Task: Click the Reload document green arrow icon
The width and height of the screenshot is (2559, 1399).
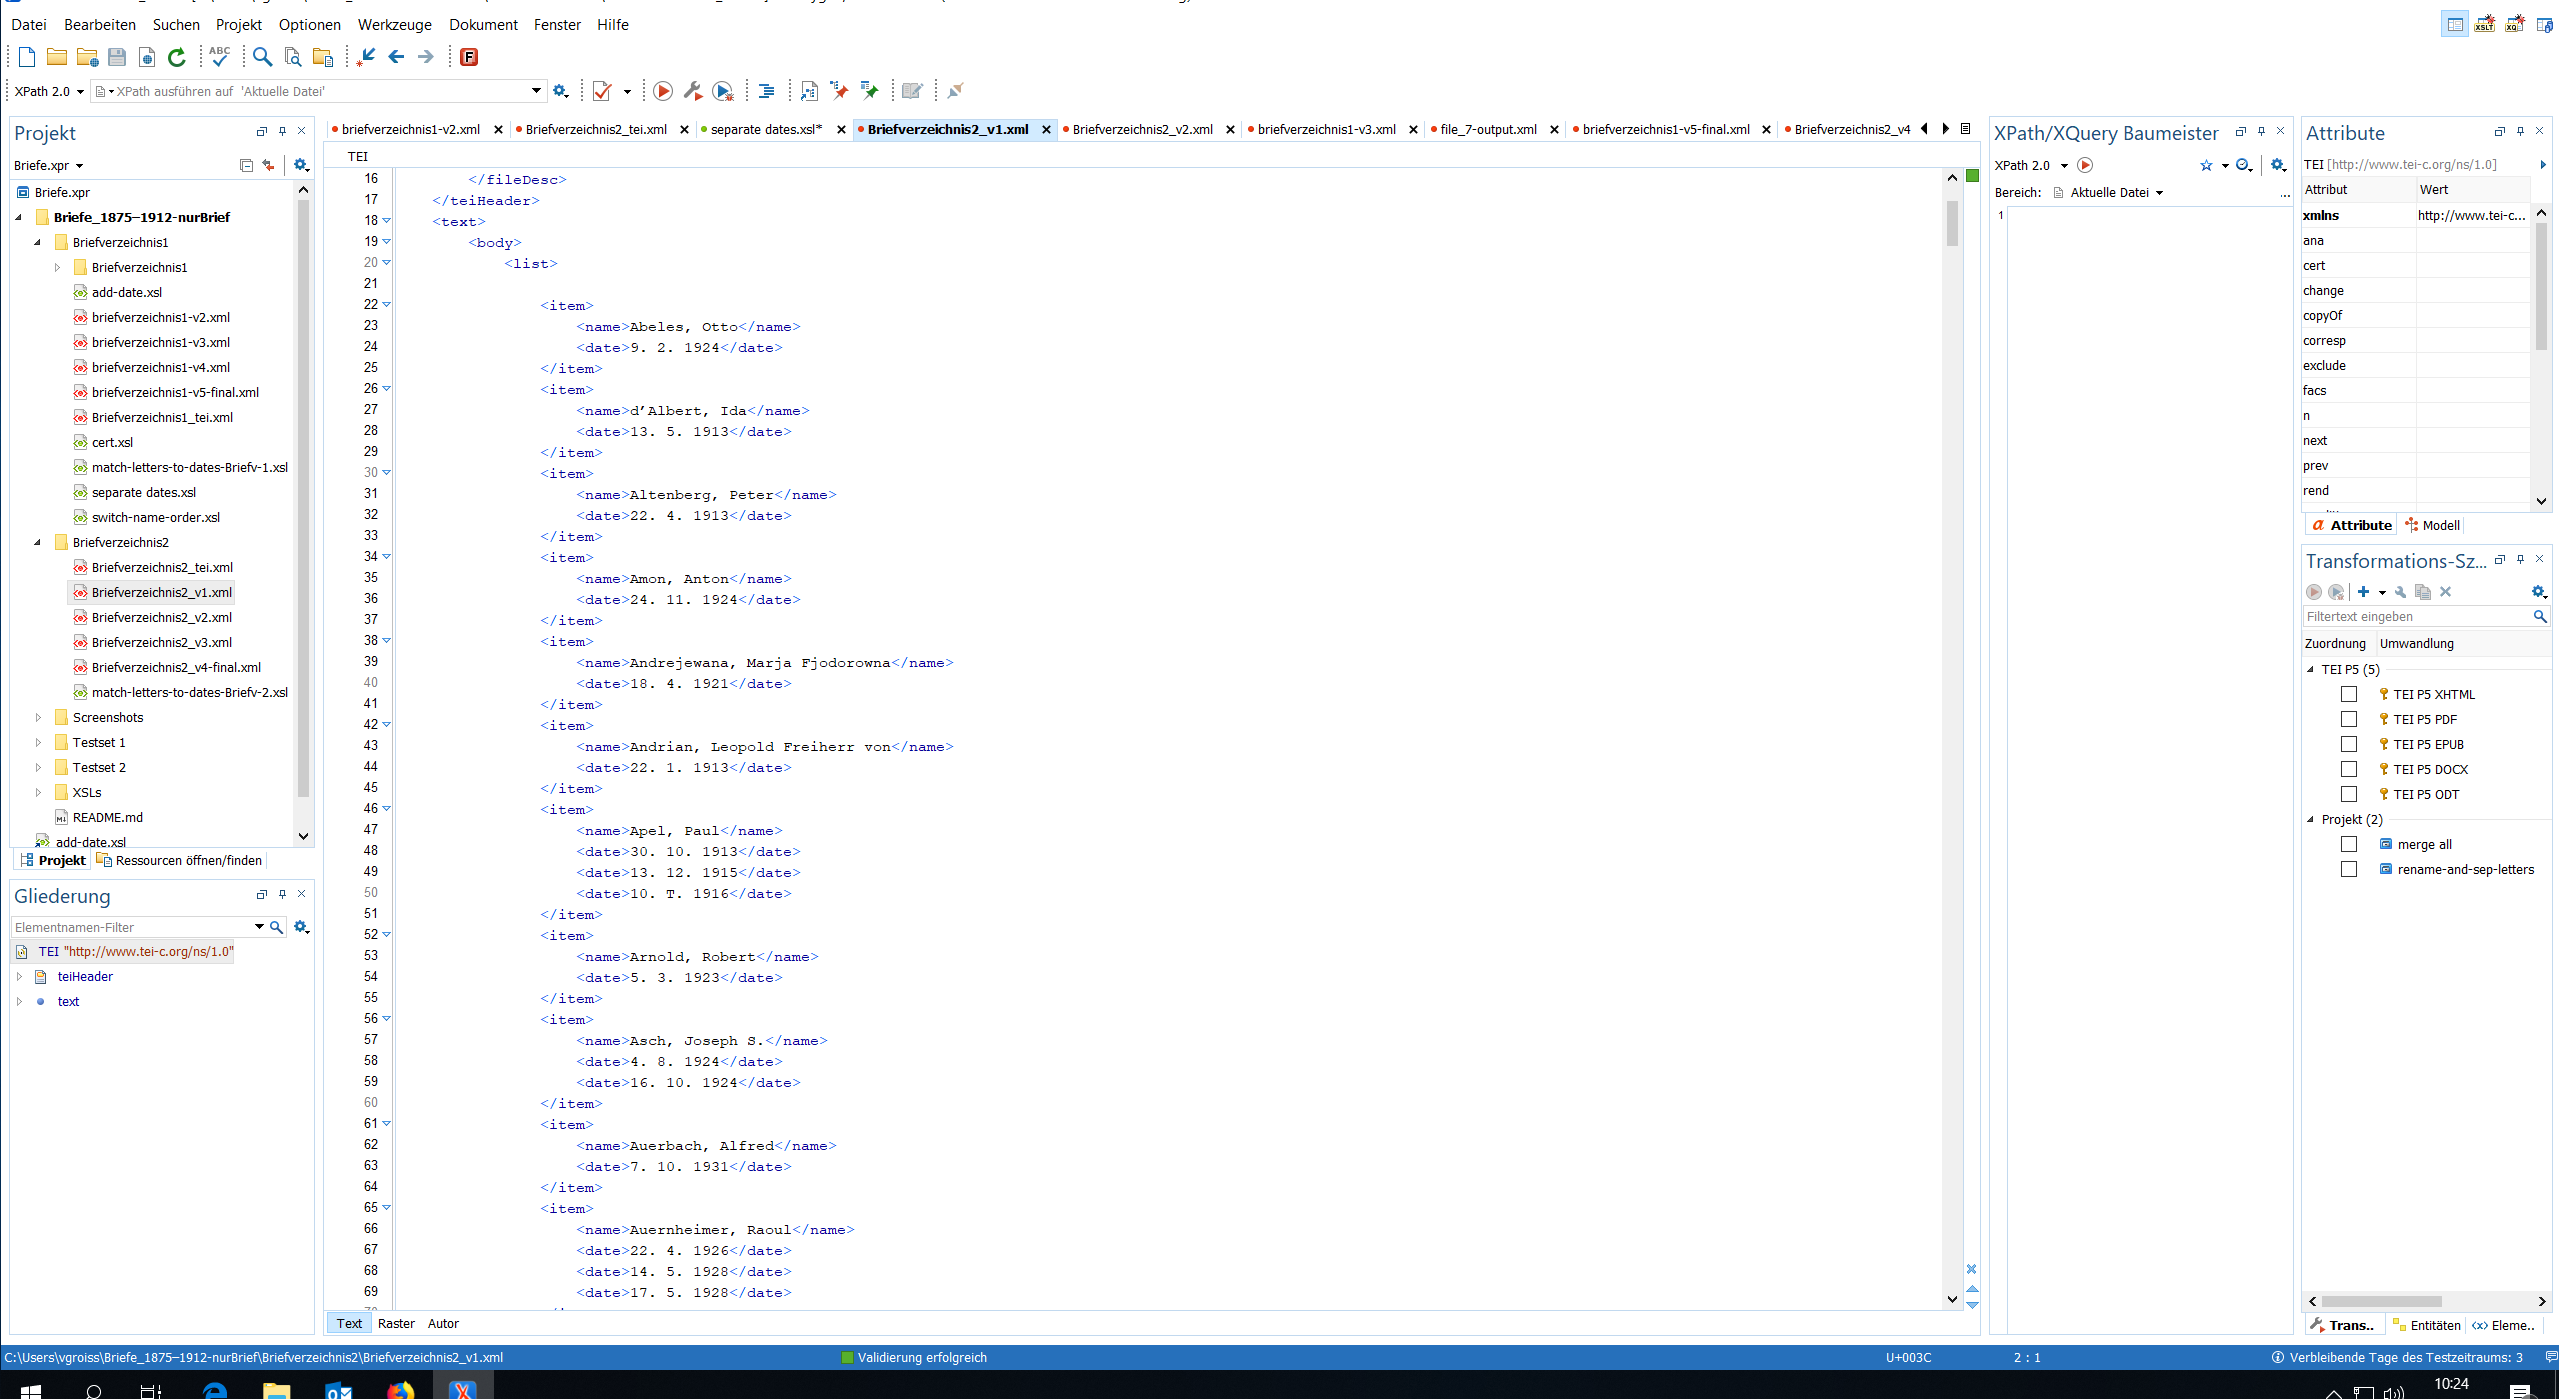Action: (177, 57)
